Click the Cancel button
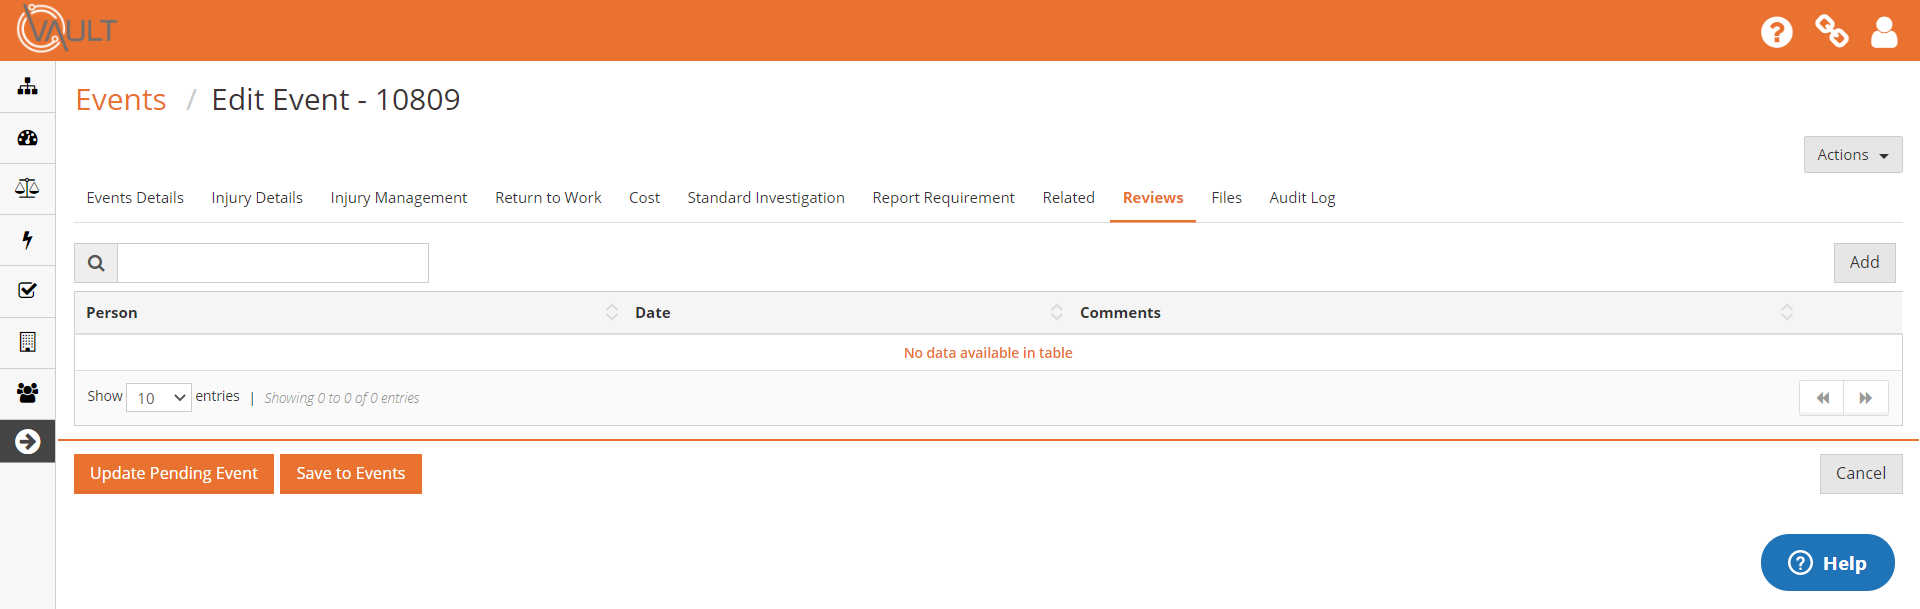The image size is (1920, 609). 1861,474
